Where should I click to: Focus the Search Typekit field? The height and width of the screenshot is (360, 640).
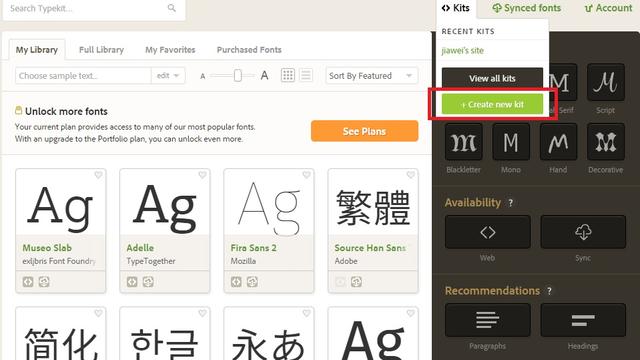click(94, 8)
